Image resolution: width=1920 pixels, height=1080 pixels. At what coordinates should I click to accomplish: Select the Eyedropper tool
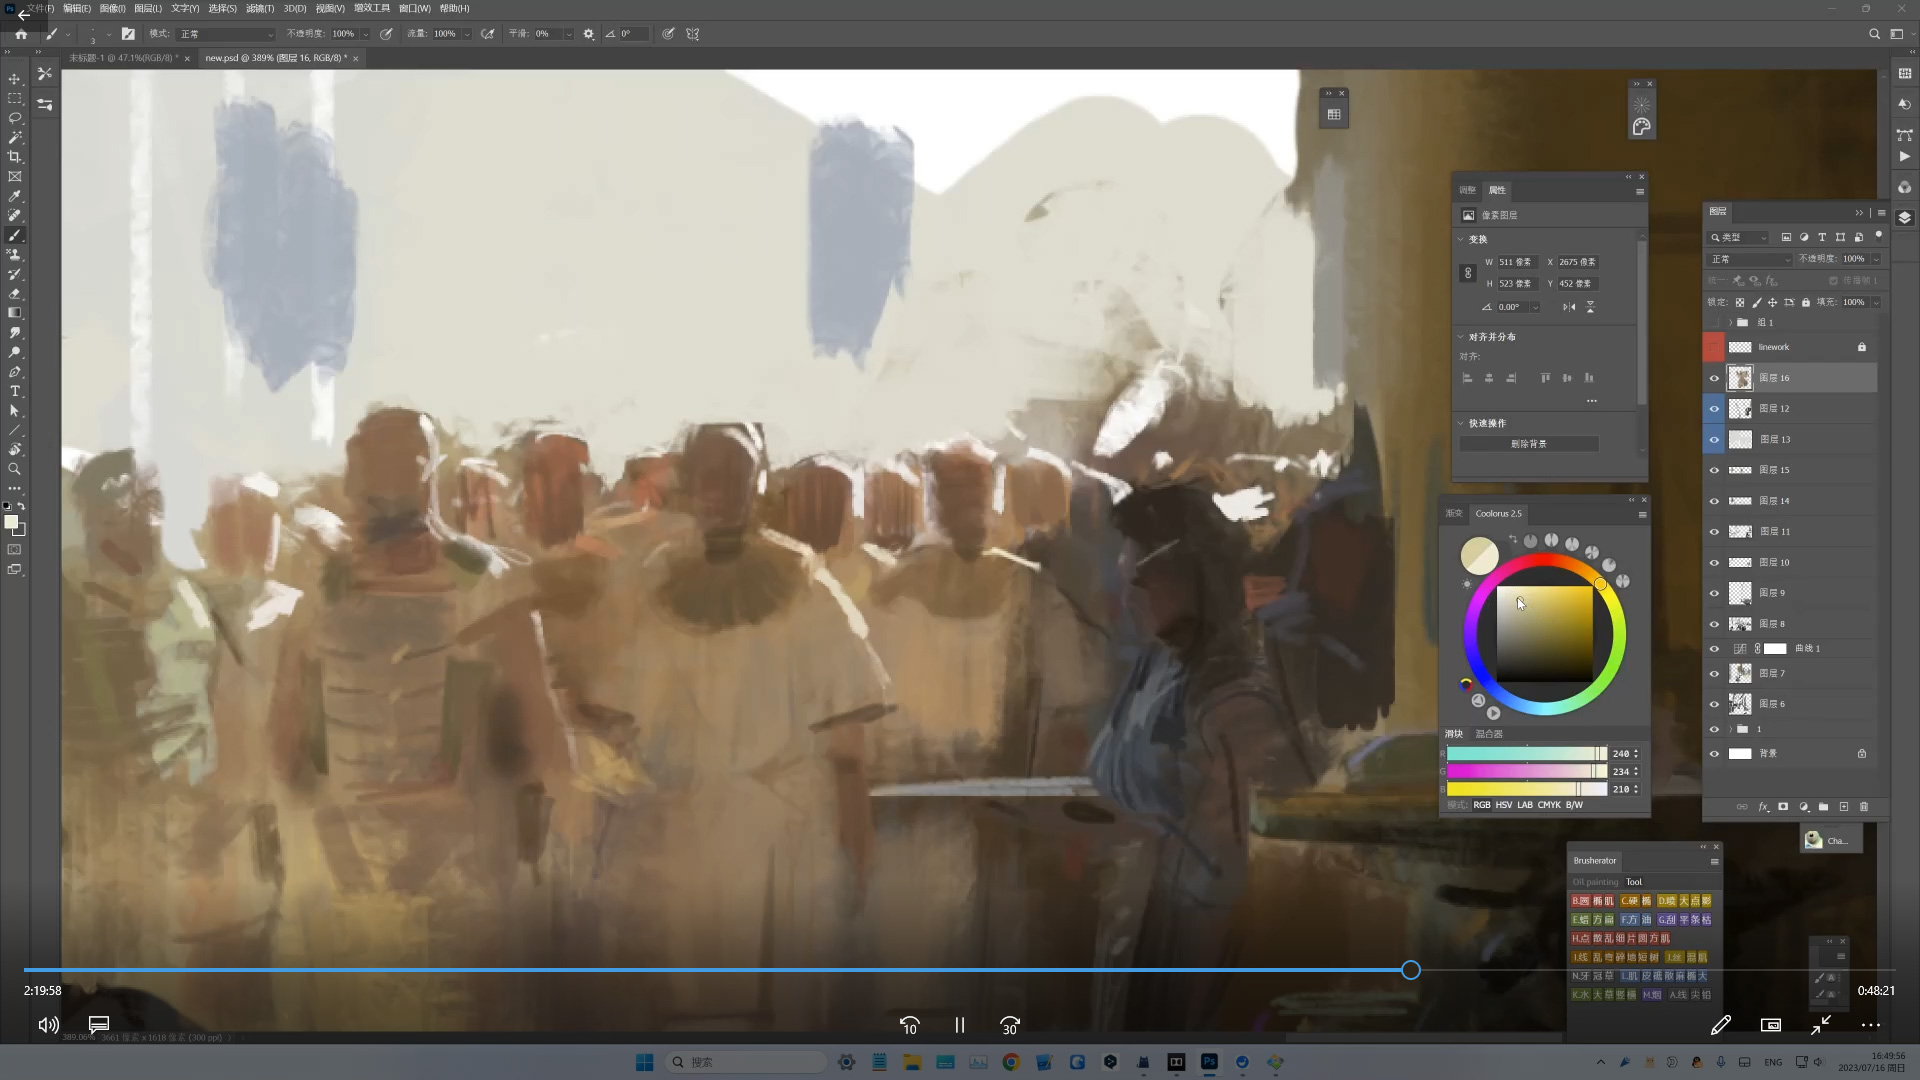pos(14,196)
